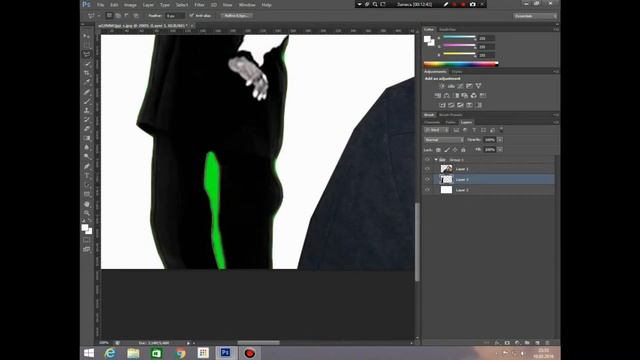Select the Move tool
This screenshot has width=640, height=360.
point(87,36)
